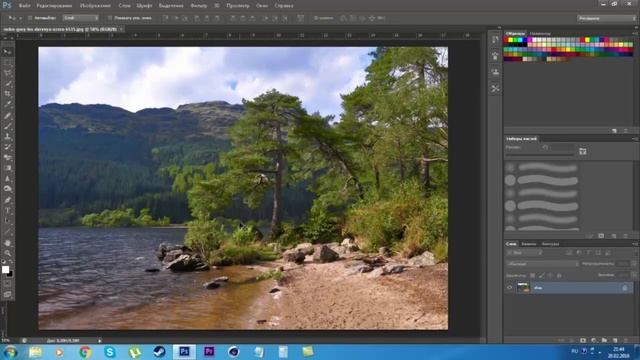The height and width of the screenshot is (360, 640).
Task: Click the foreground color swatch
Action: (5, 269)
